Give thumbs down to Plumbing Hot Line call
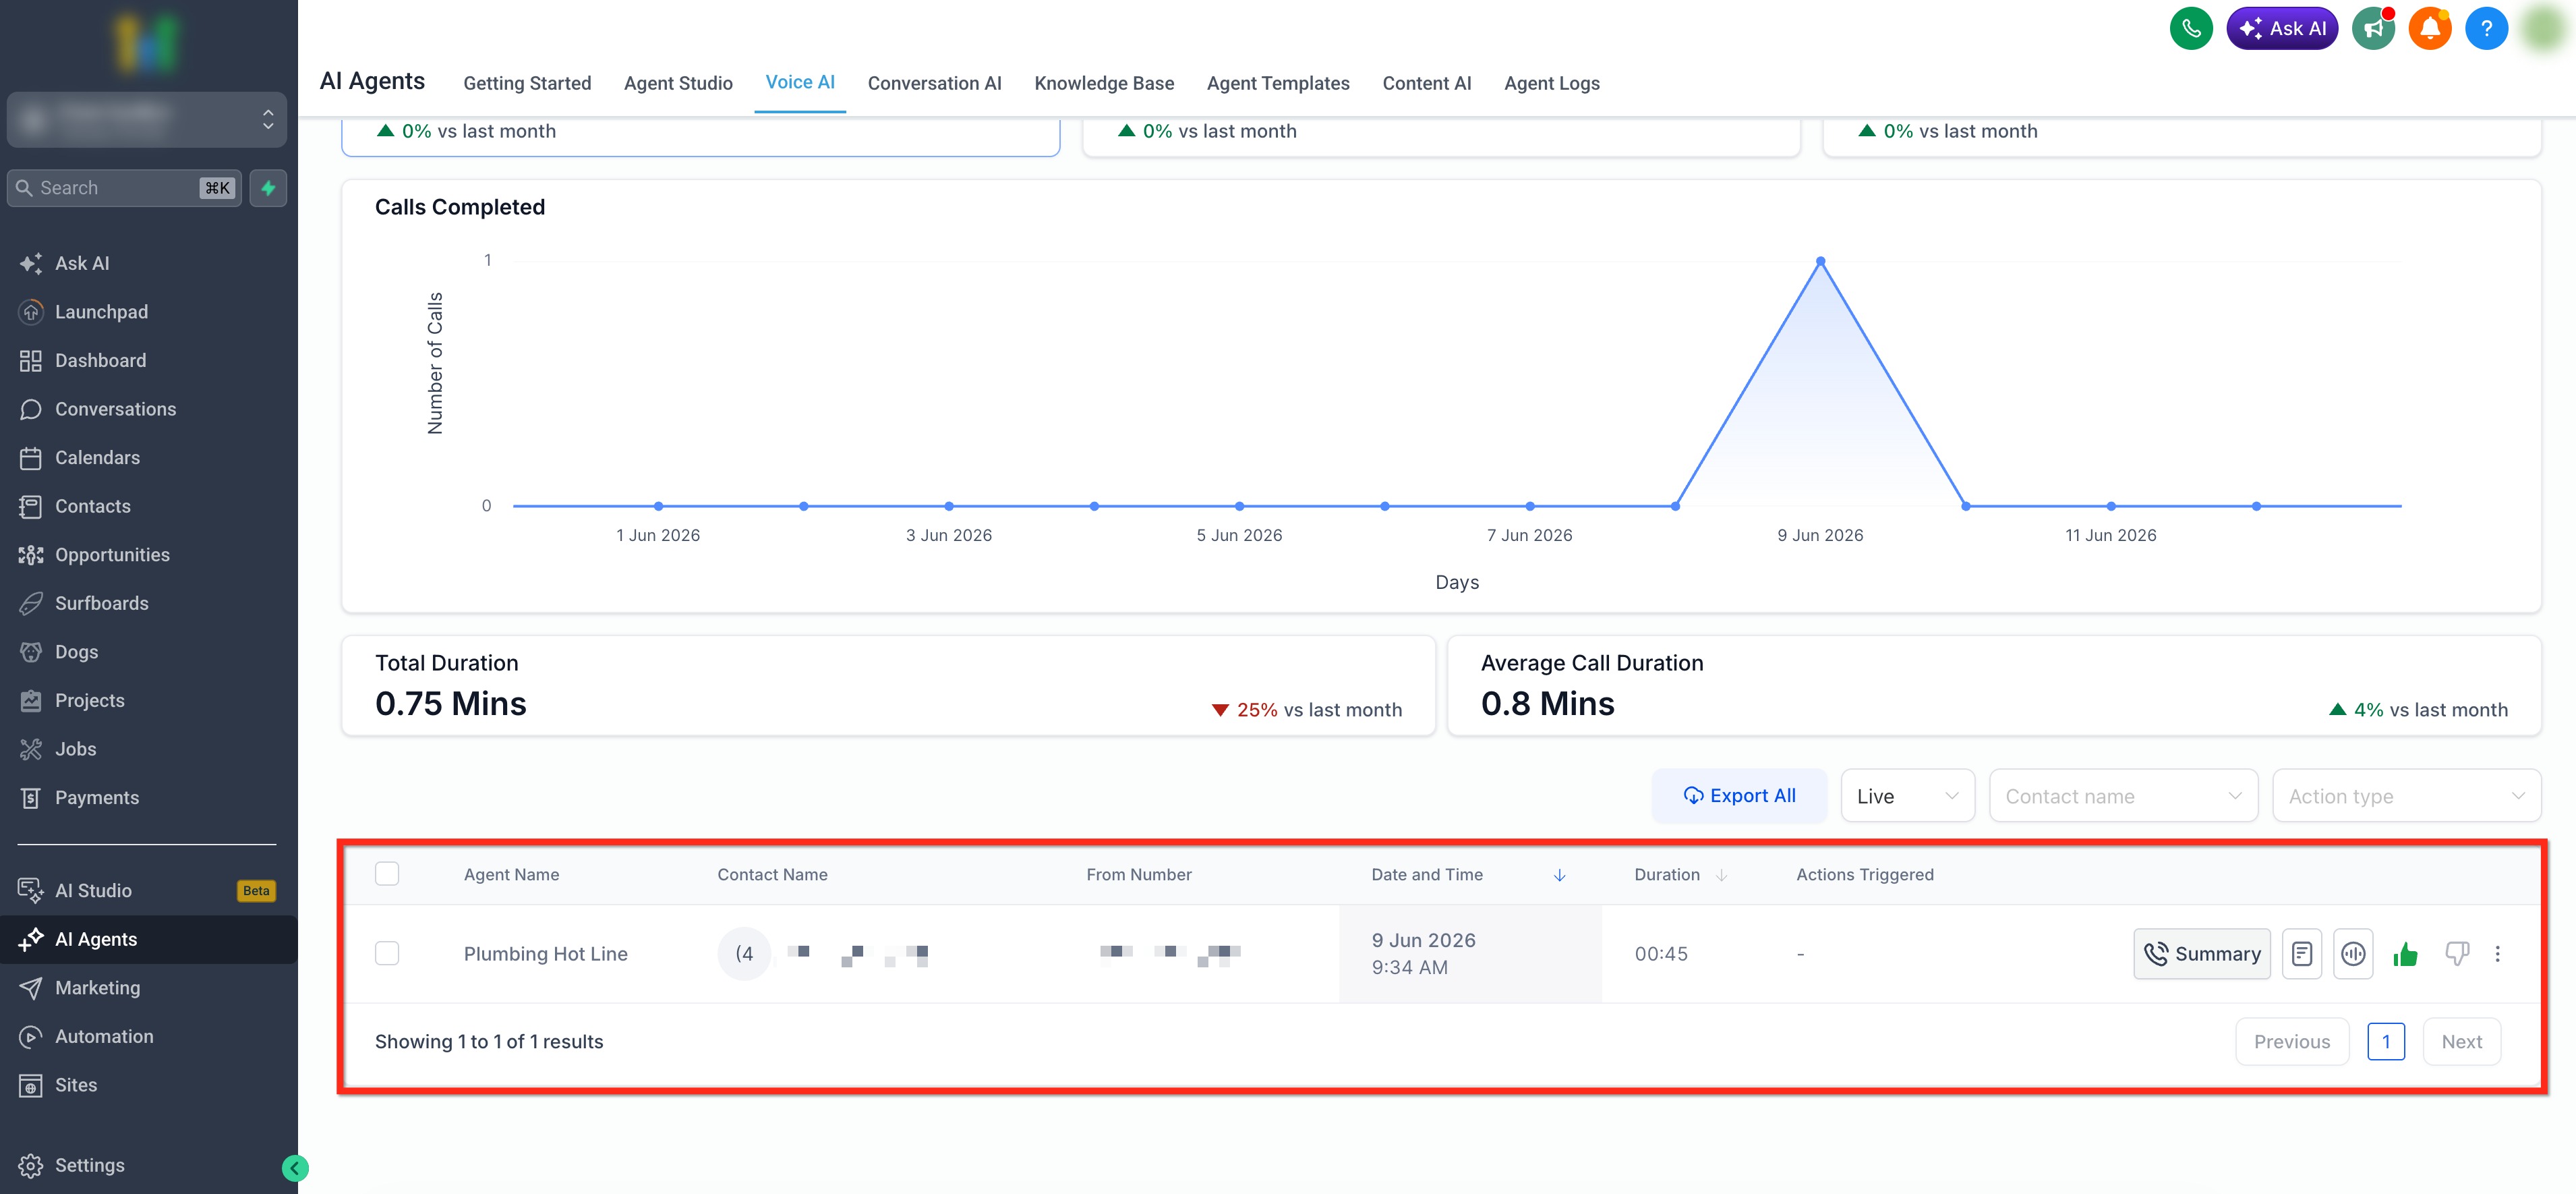The height and width of the screenshot is (1194, 2576). (2456, 954)
